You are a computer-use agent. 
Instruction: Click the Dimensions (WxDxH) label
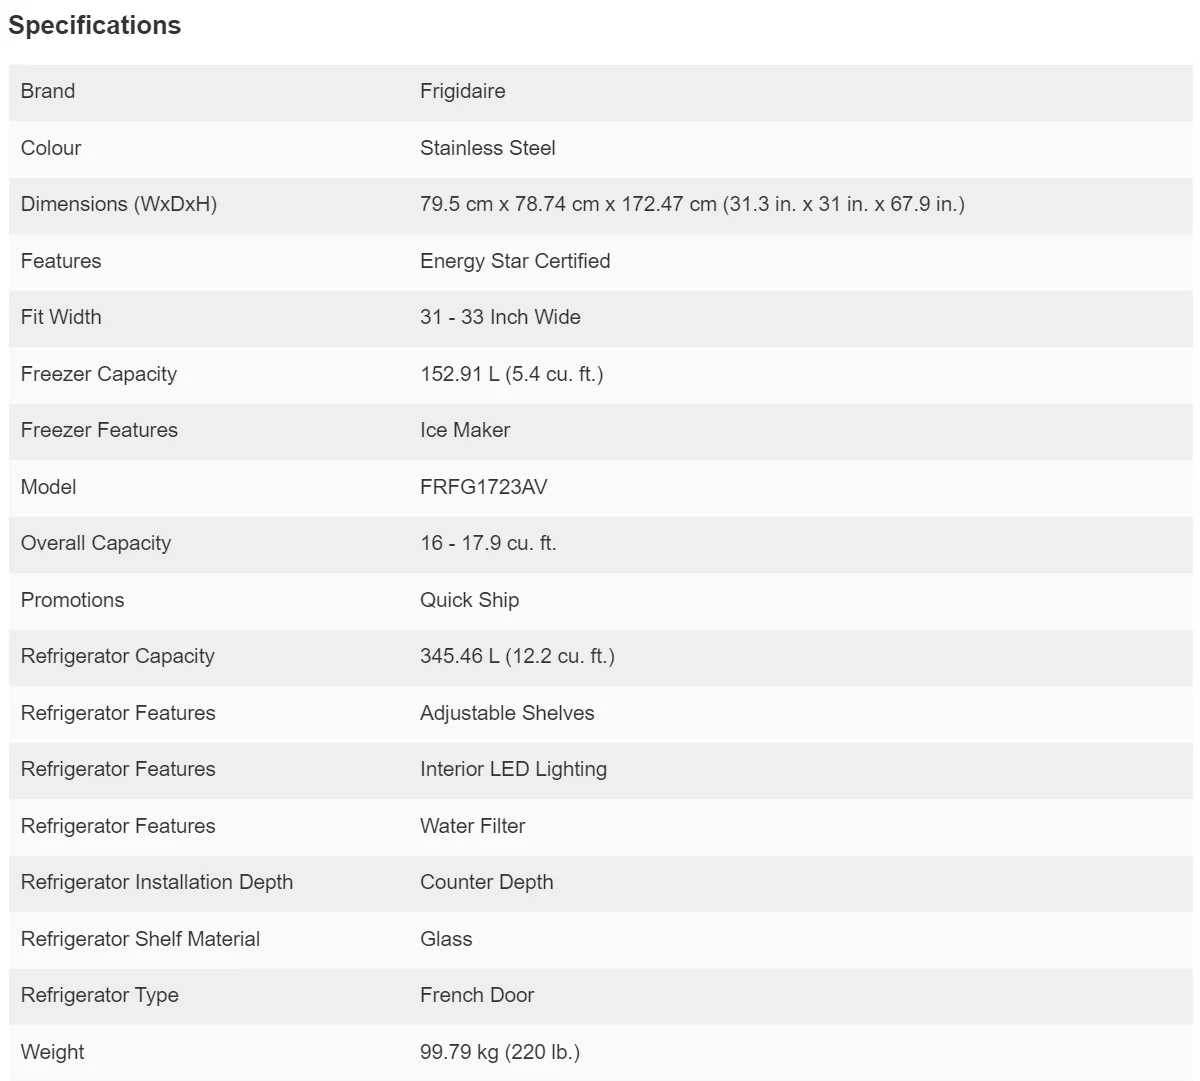118,204
